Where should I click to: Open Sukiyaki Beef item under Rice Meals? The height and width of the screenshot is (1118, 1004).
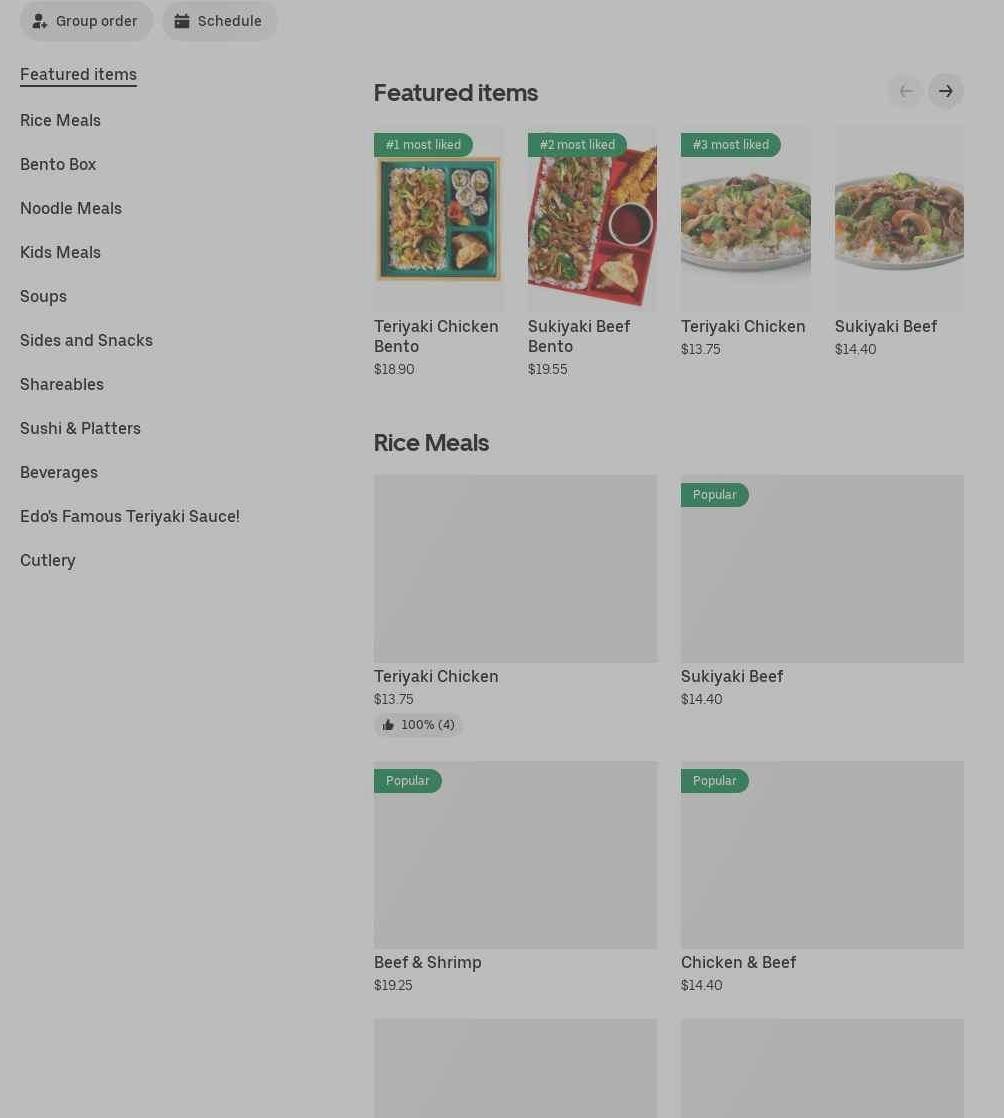(x=822, y=569)
